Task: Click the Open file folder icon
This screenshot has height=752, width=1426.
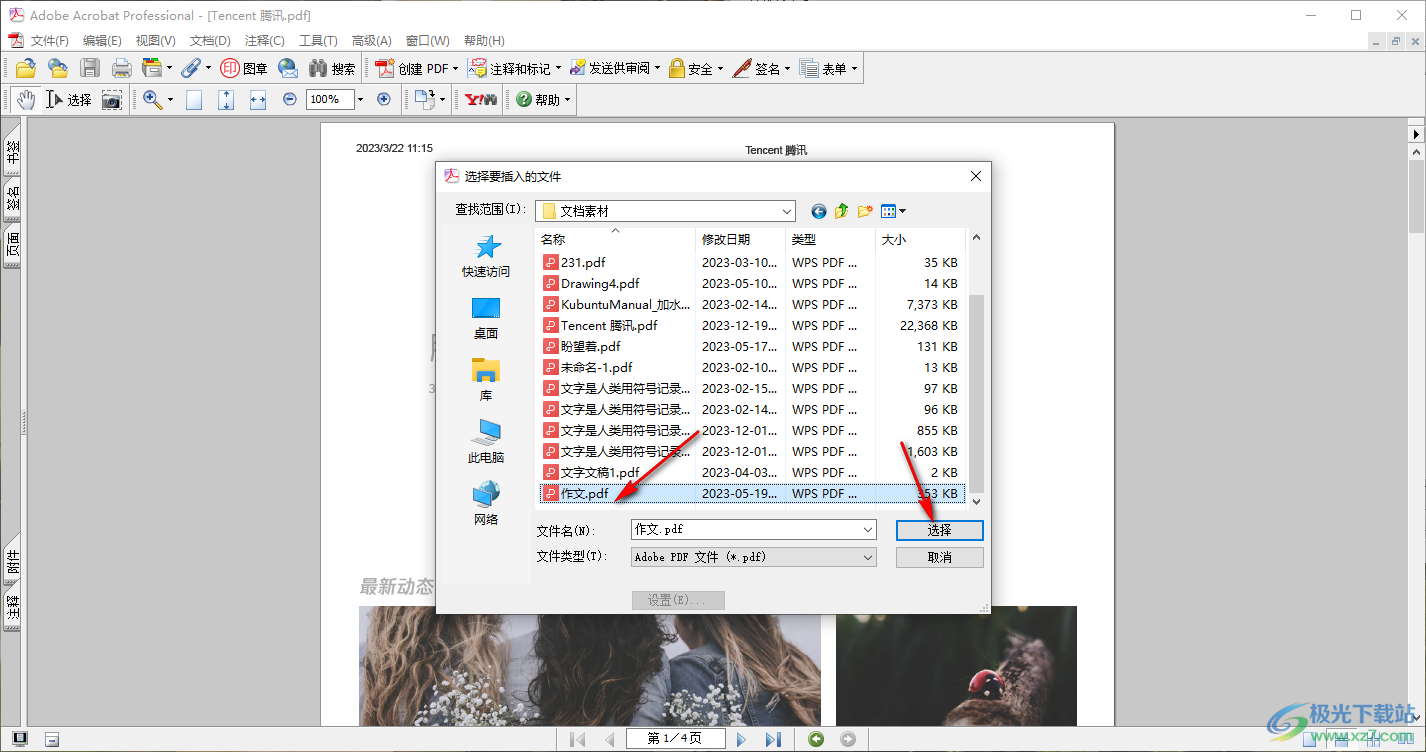Action: (26, 68)
